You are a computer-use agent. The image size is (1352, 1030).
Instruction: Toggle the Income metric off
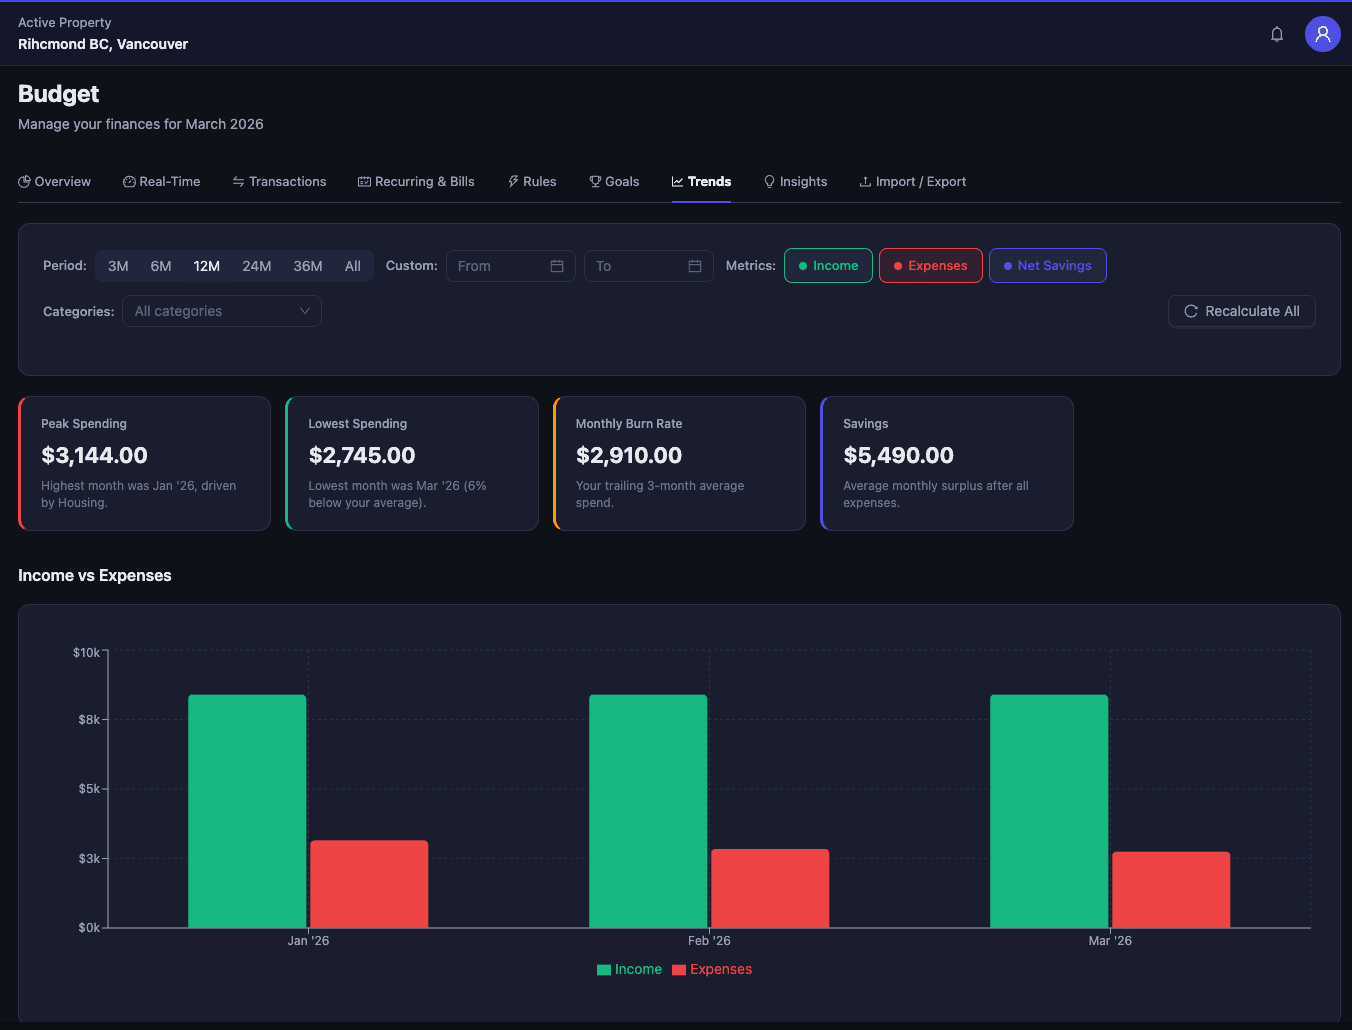[828, 266]
